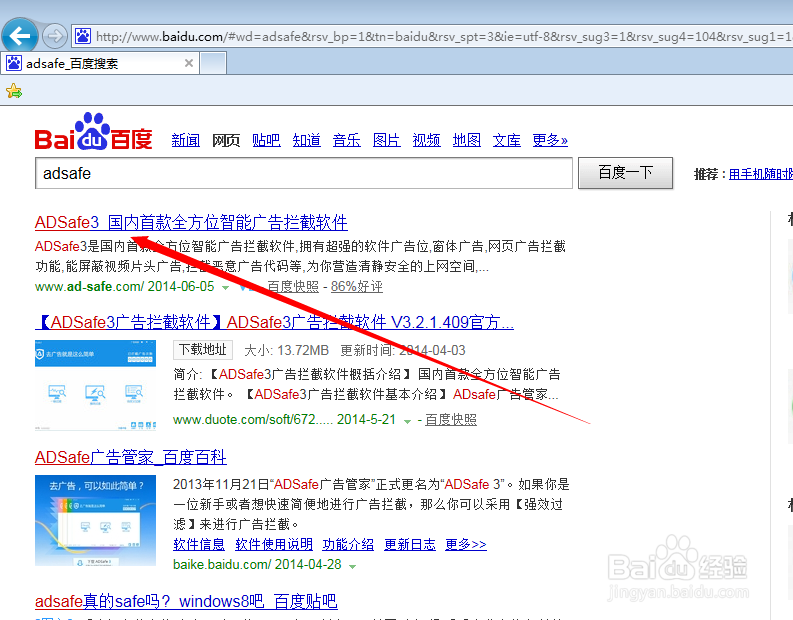
Task: Open 百度快照 for the ad-safe.com result
Action: coord(293,287)
